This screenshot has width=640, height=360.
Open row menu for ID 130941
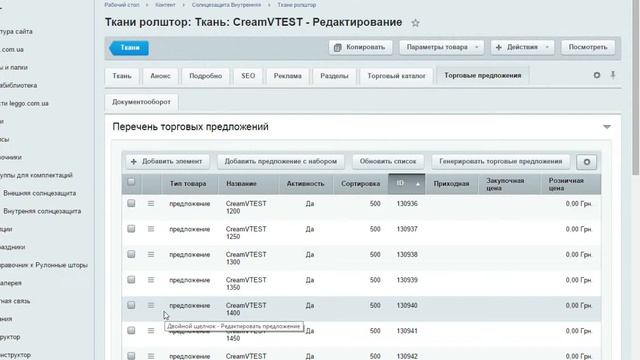(x=151, y=331)
